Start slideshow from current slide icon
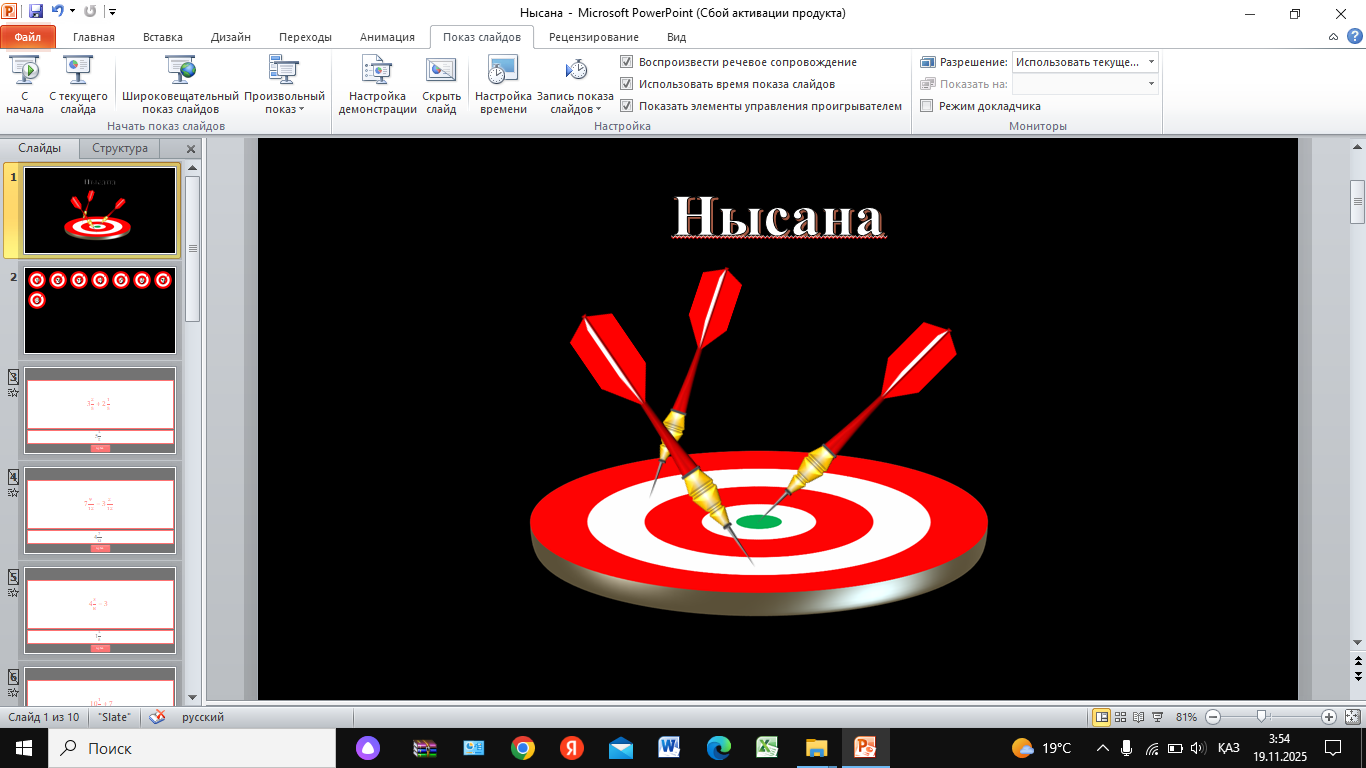Viewport: 1366px width, 768px height. tap(78, 71)
